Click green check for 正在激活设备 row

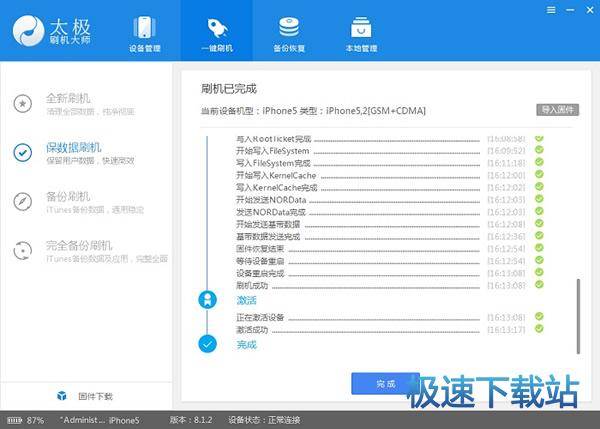click(539, 316)
